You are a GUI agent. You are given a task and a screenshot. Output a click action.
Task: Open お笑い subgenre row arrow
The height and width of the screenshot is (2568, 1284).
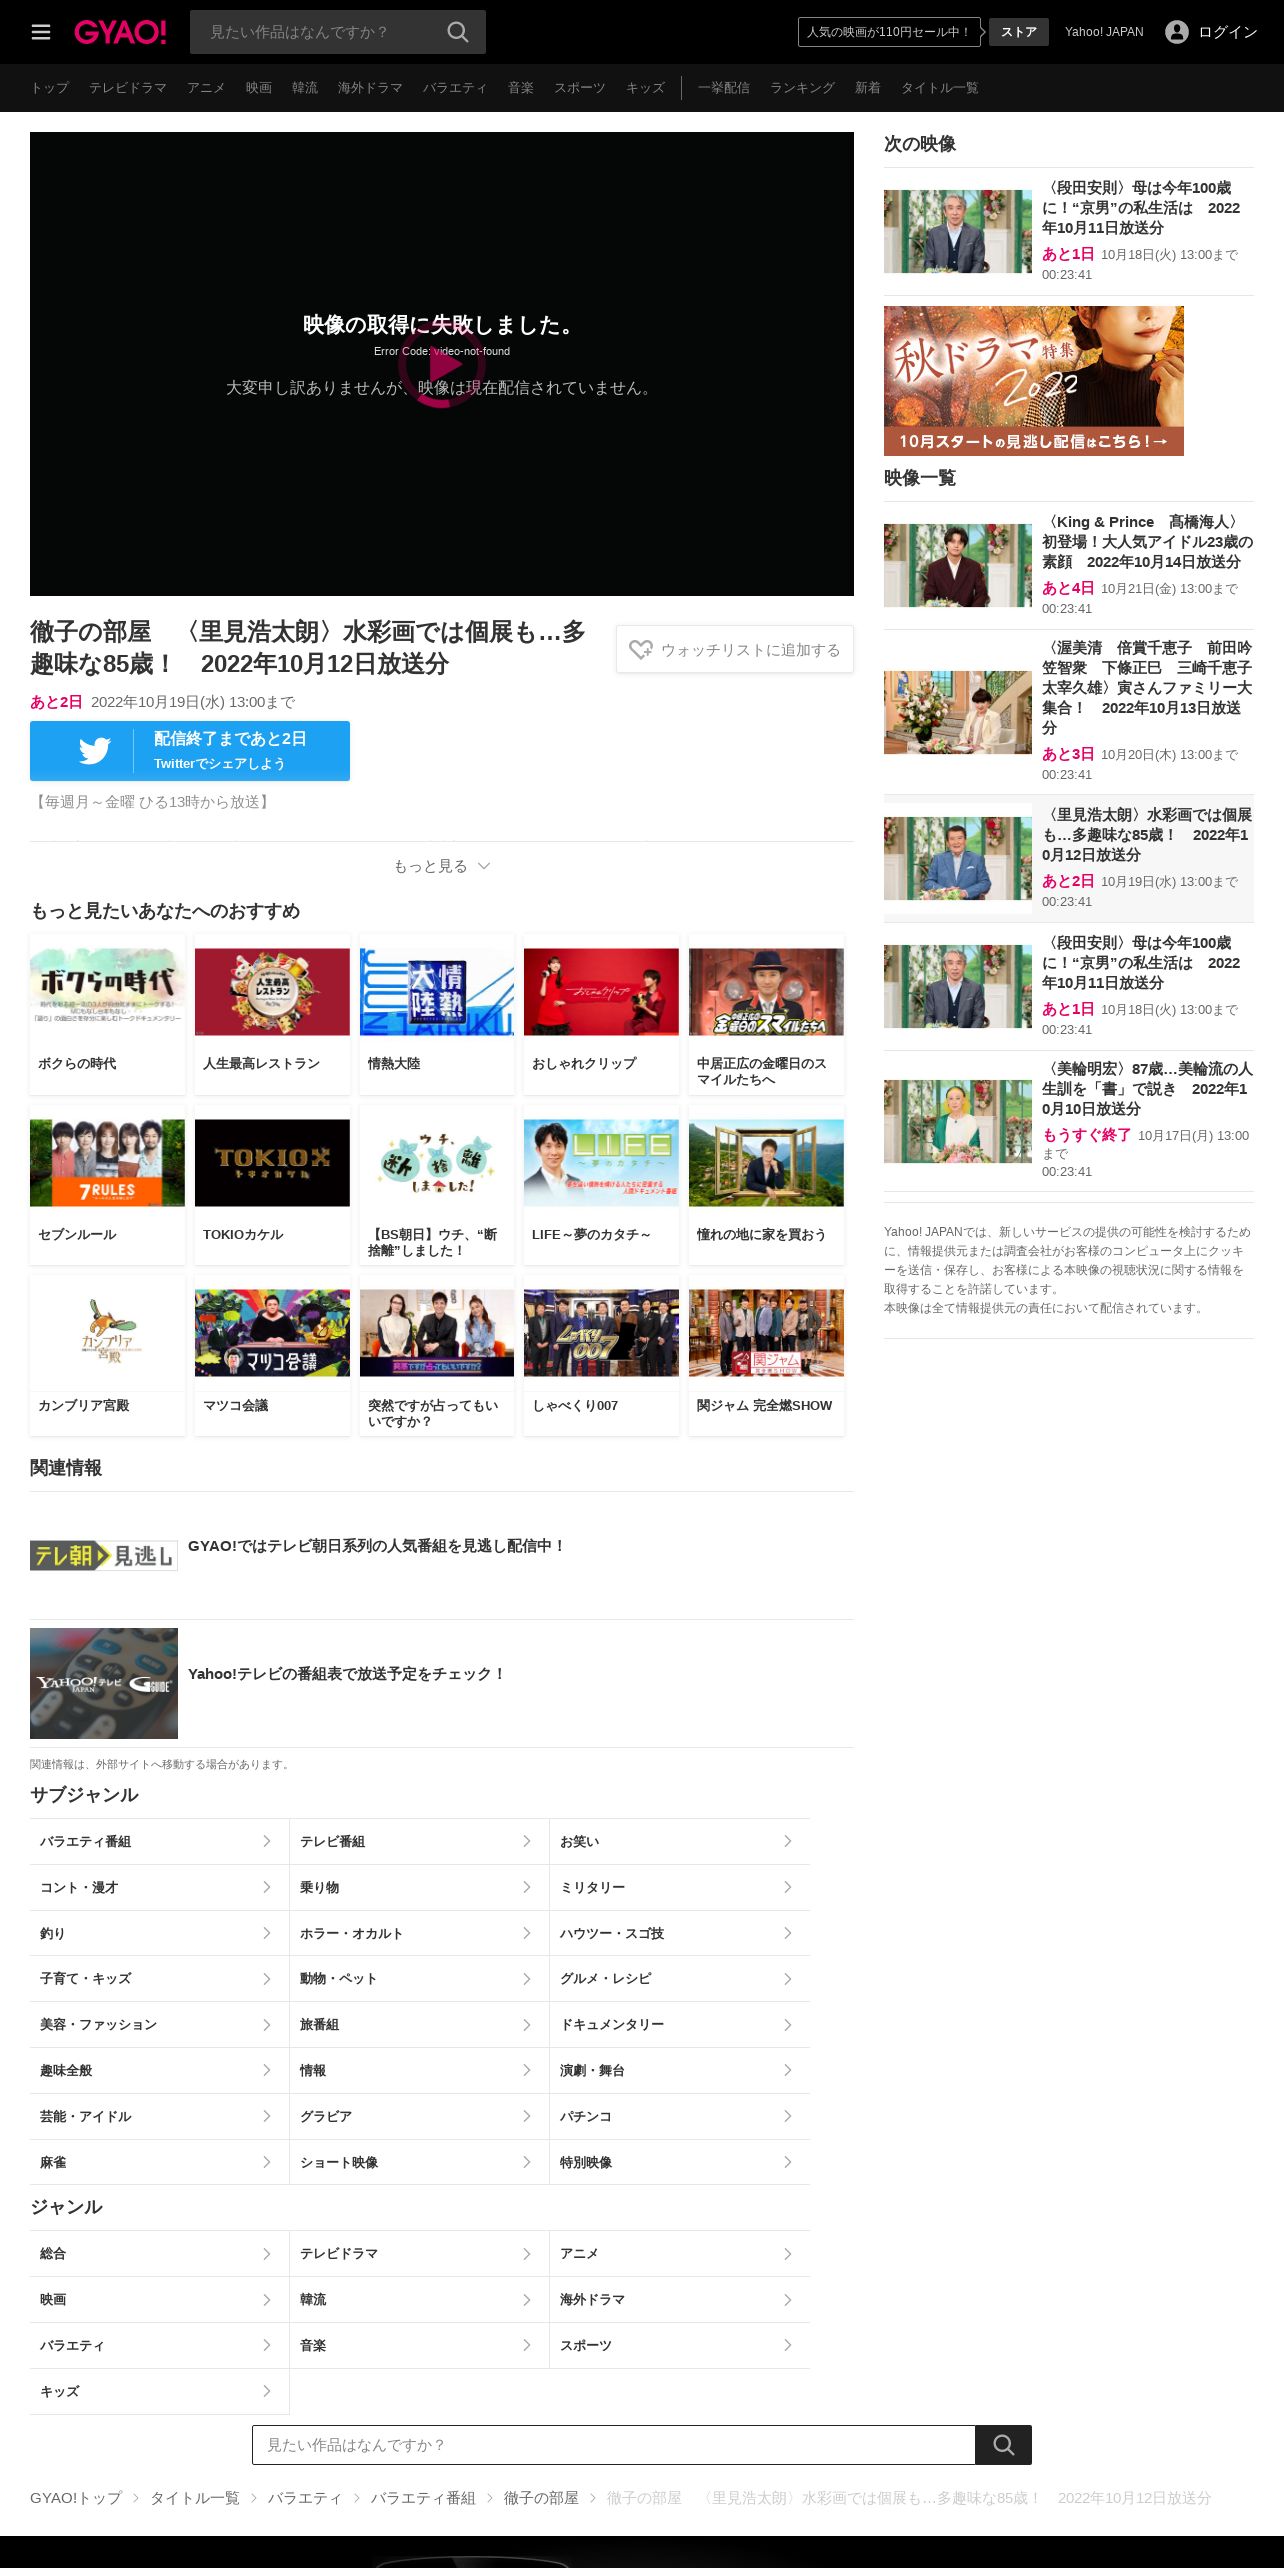788,1841
